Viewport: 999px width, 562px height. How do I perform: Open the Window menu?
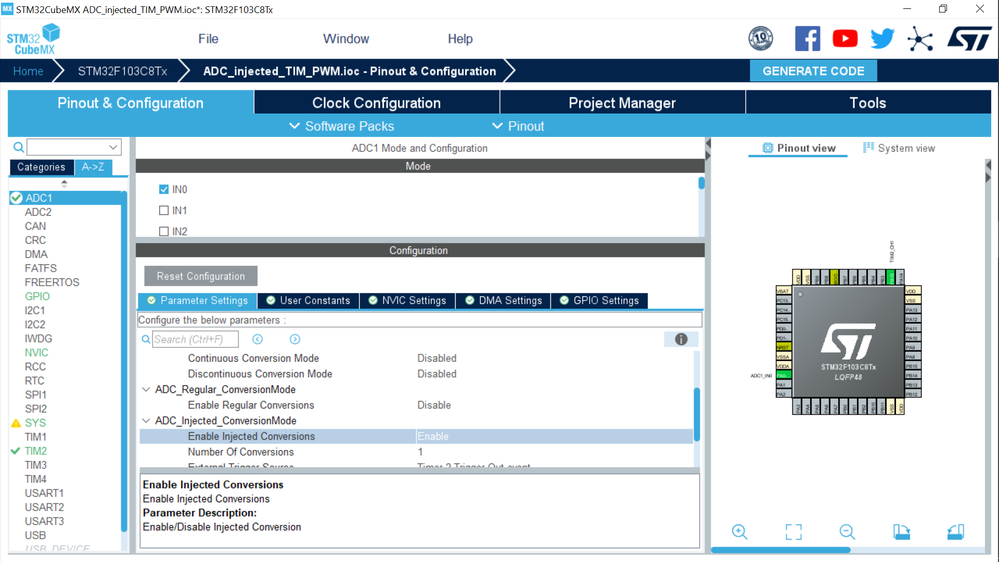tap(346, 39)
